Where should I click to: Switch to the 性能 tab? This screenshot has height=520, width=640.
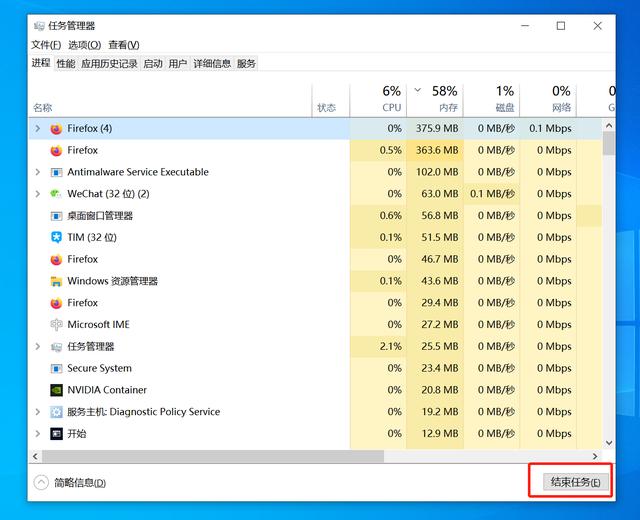66,64
